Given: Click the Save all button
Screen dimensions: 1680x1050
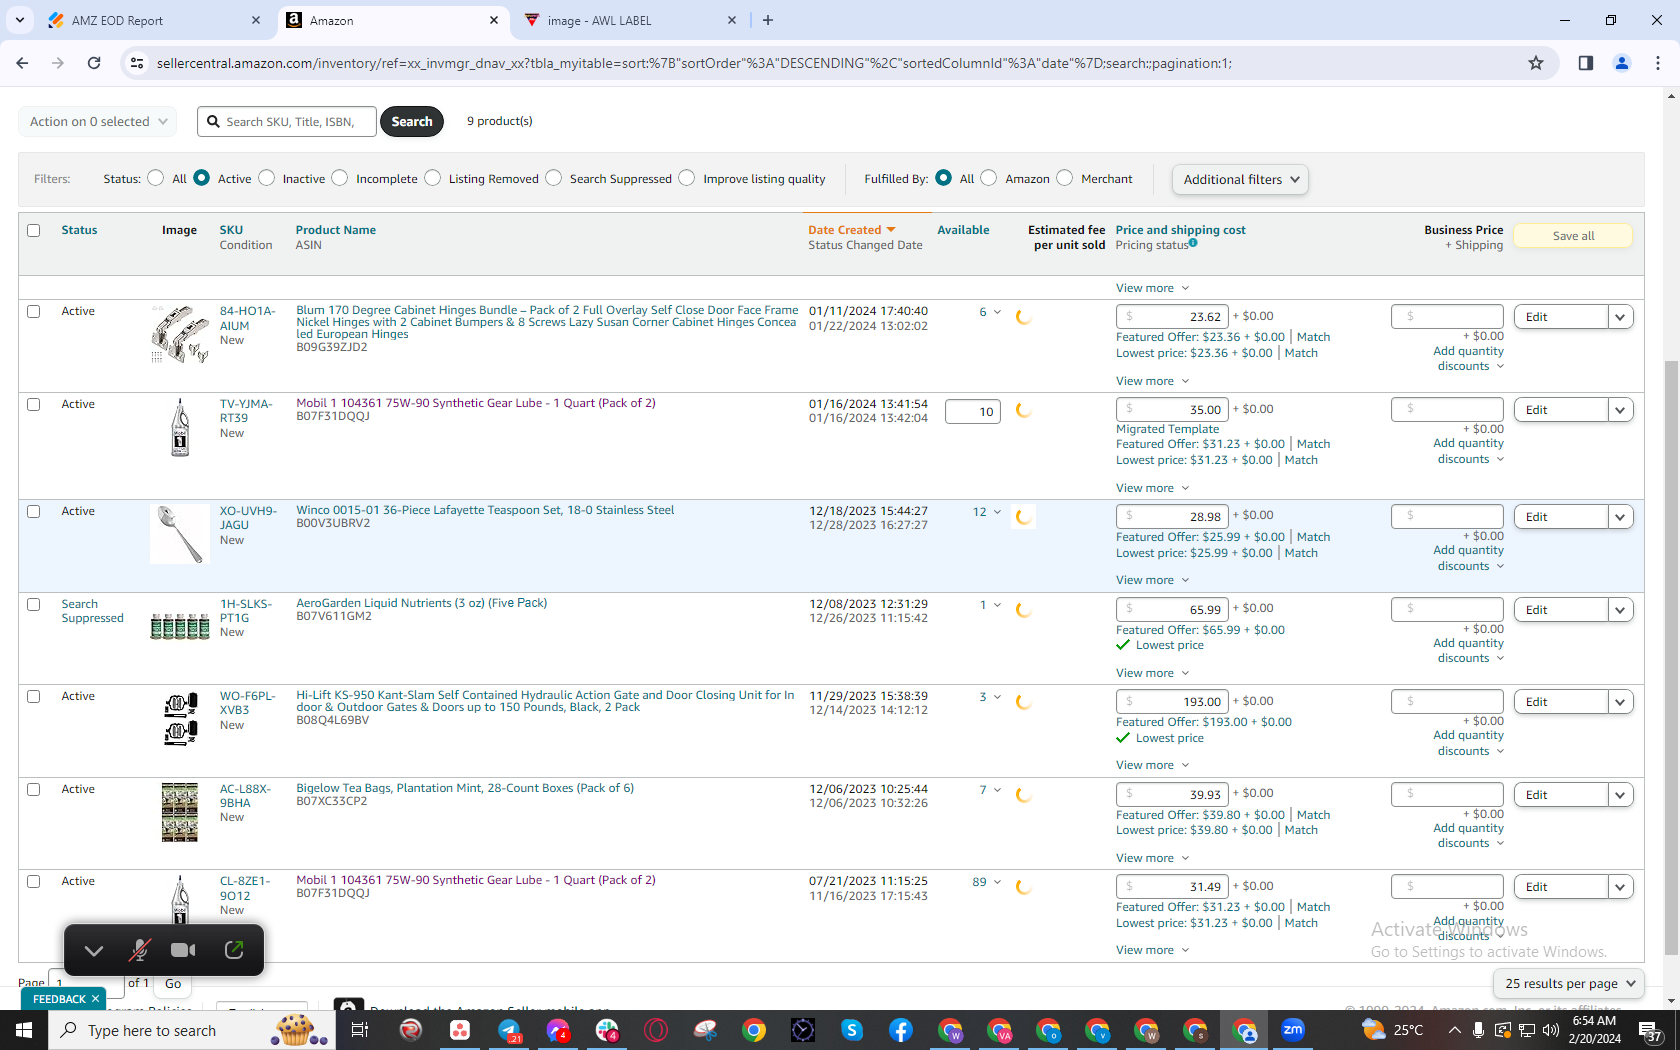Looking at the screenshot, I should (1573, 236).
